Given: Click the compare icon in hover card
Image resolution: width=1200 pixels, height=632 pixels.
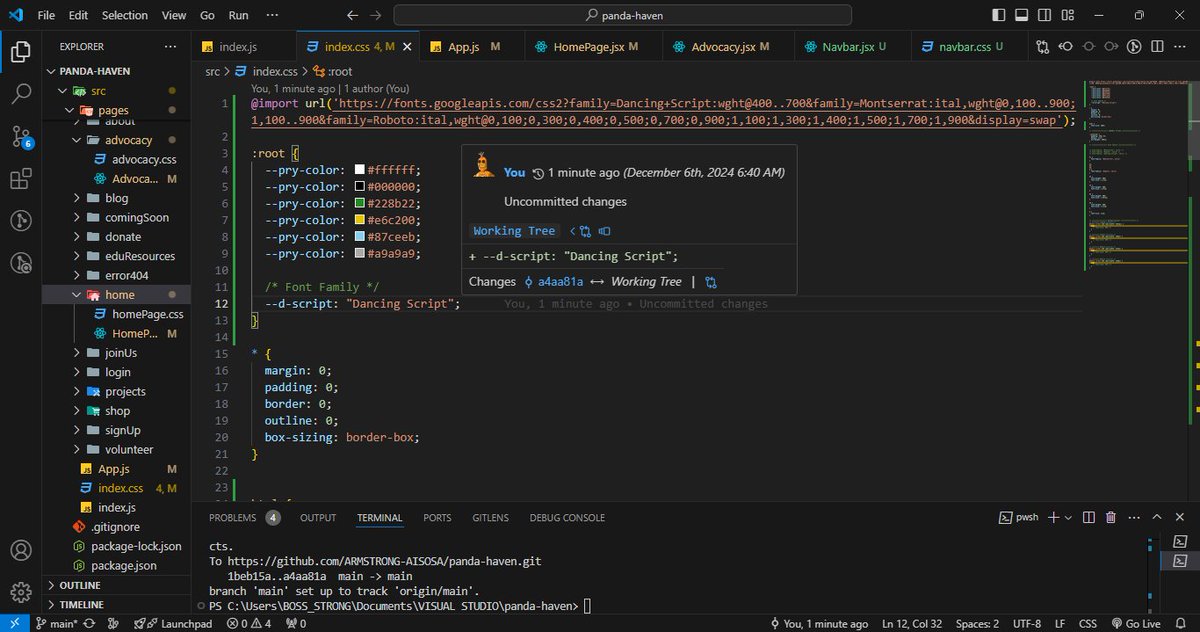Looking at the screenshot, I should coord(711,282).
